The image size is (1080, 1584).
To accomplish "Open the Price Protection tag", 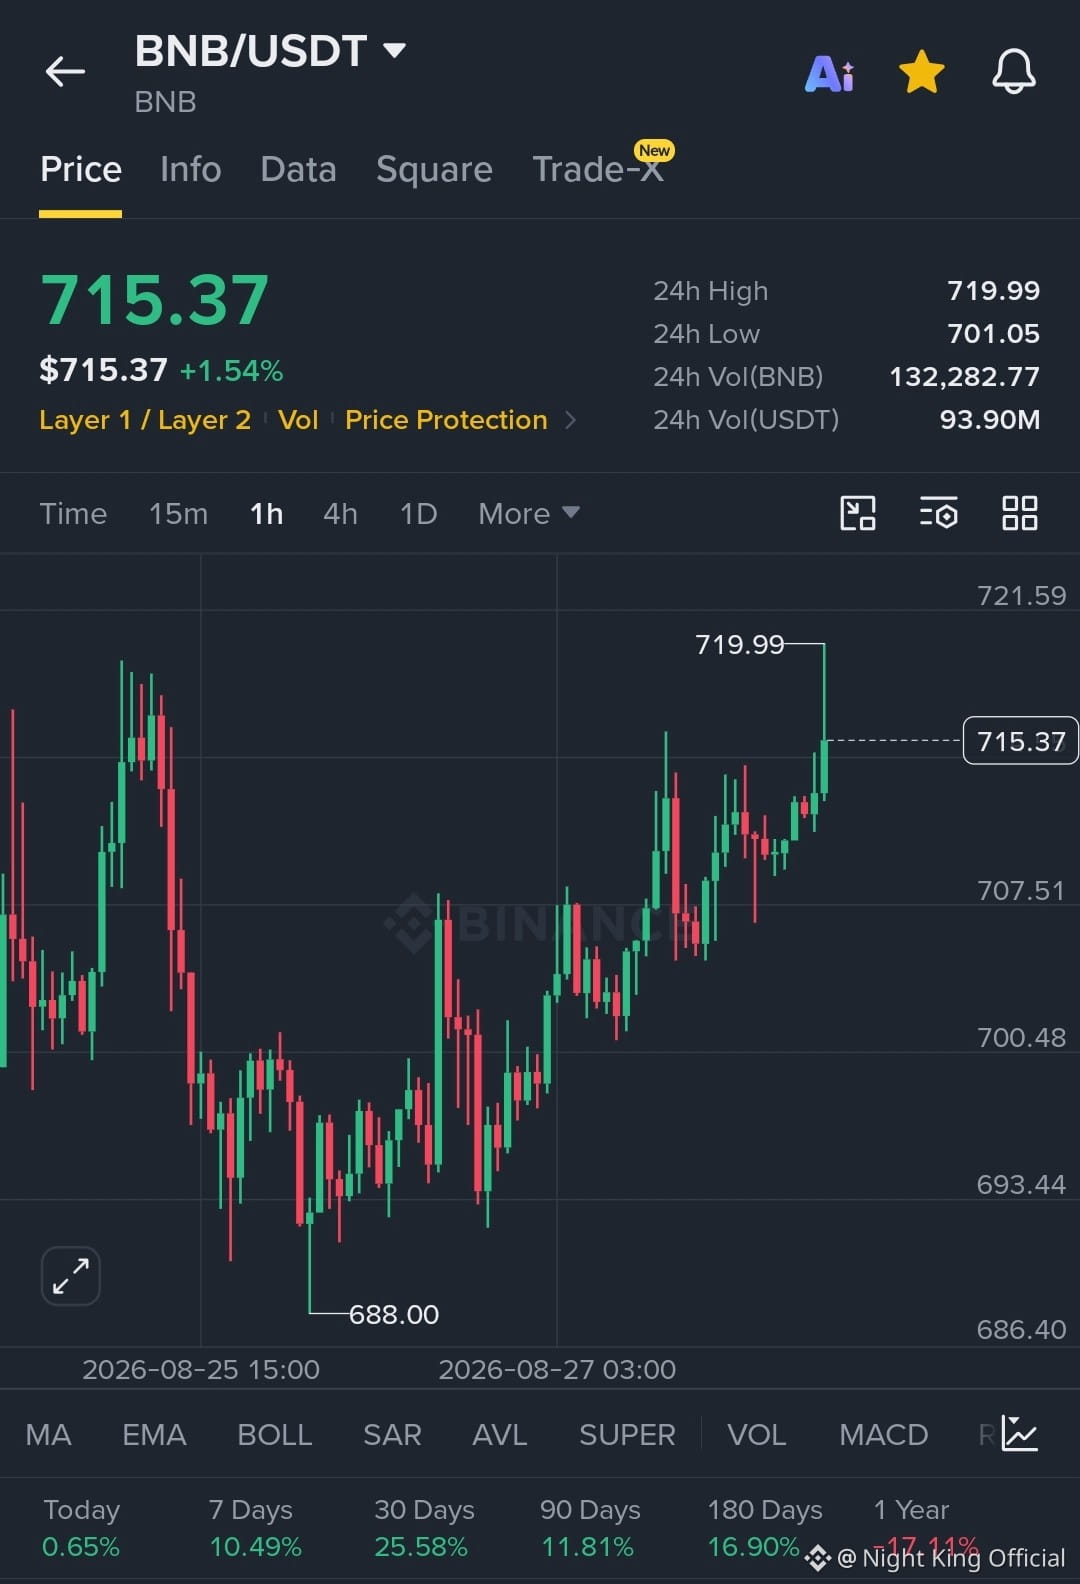I will coord(446,420).
